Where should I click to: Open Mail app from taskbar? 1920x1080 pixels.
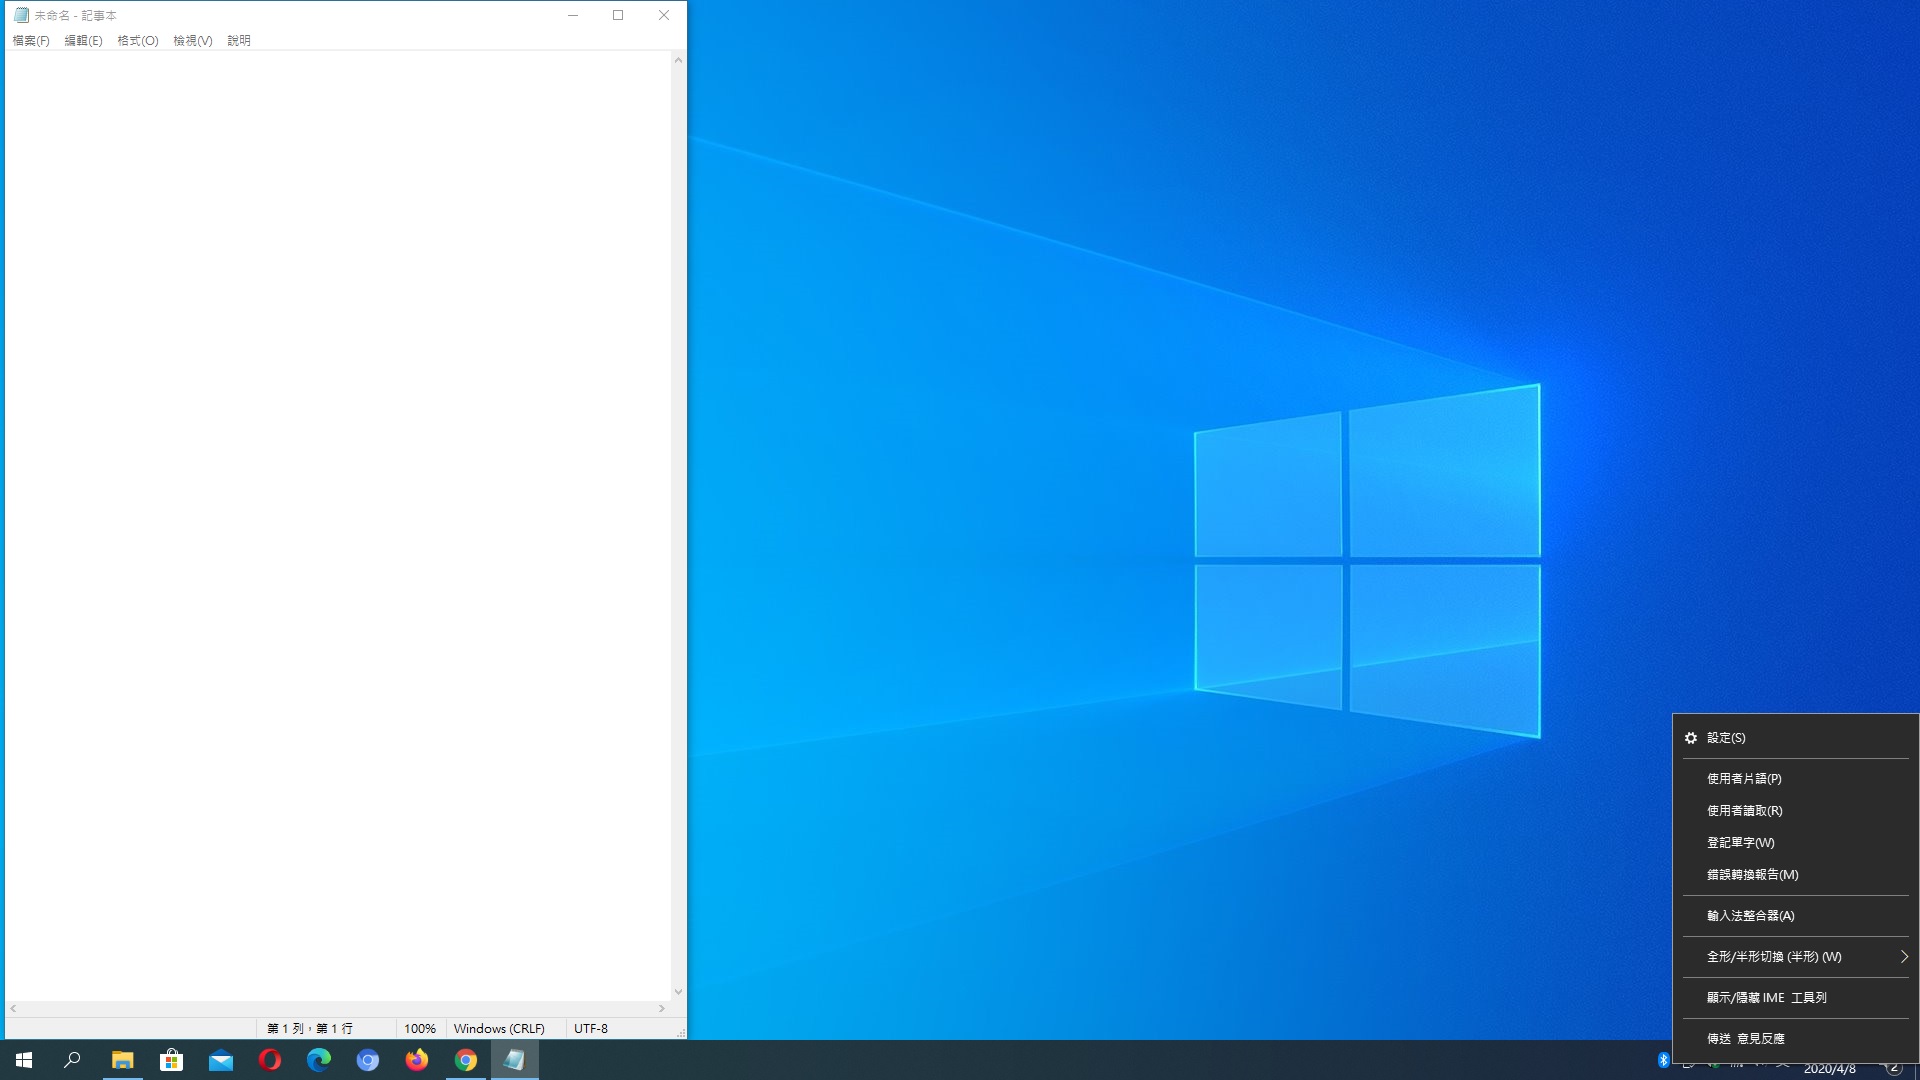click(x=220, y=1060)
